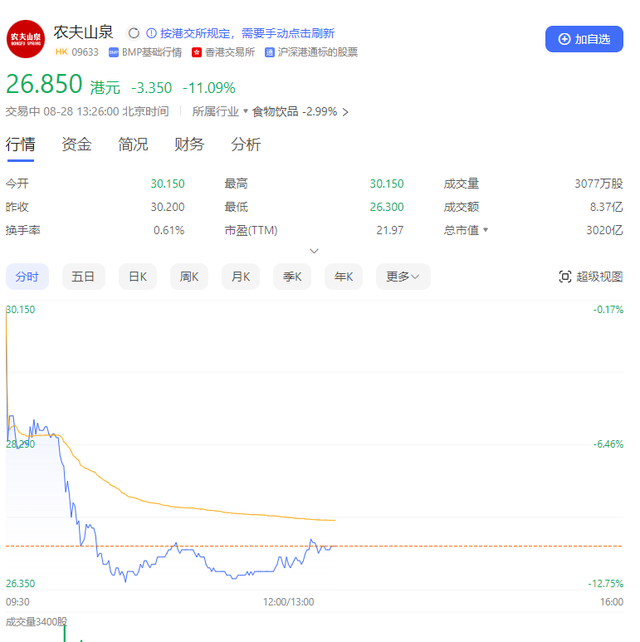Click the 昨收 value 30.200
The width and height of the screenshot is (640, 642).
pyautogui.click(x=167, y=207)
